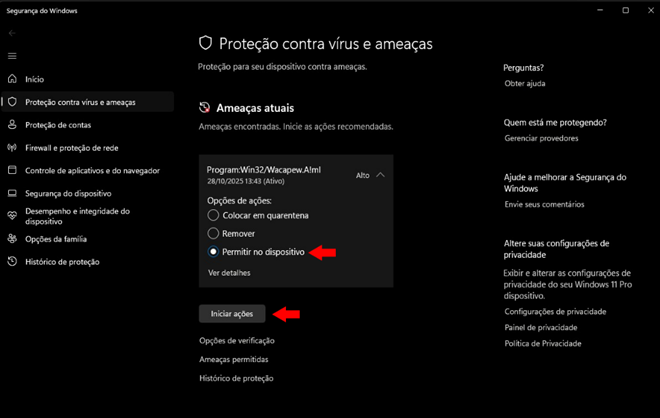Viewport: 660px width, 418px height.
Task: Select the Remover radio option
Action: pyautogui.click(x=213, y=234)
